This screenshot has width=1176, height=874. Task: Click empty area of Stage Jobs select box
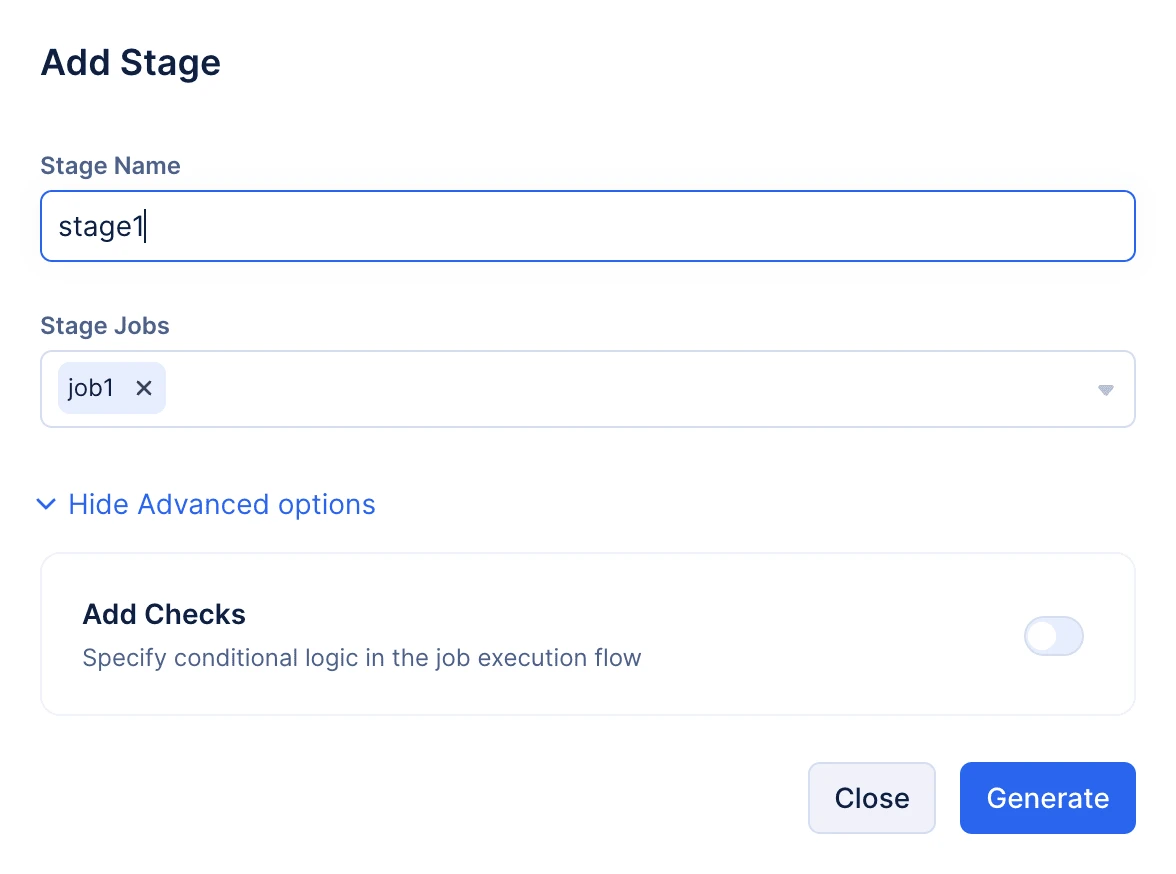coord(630,389)
